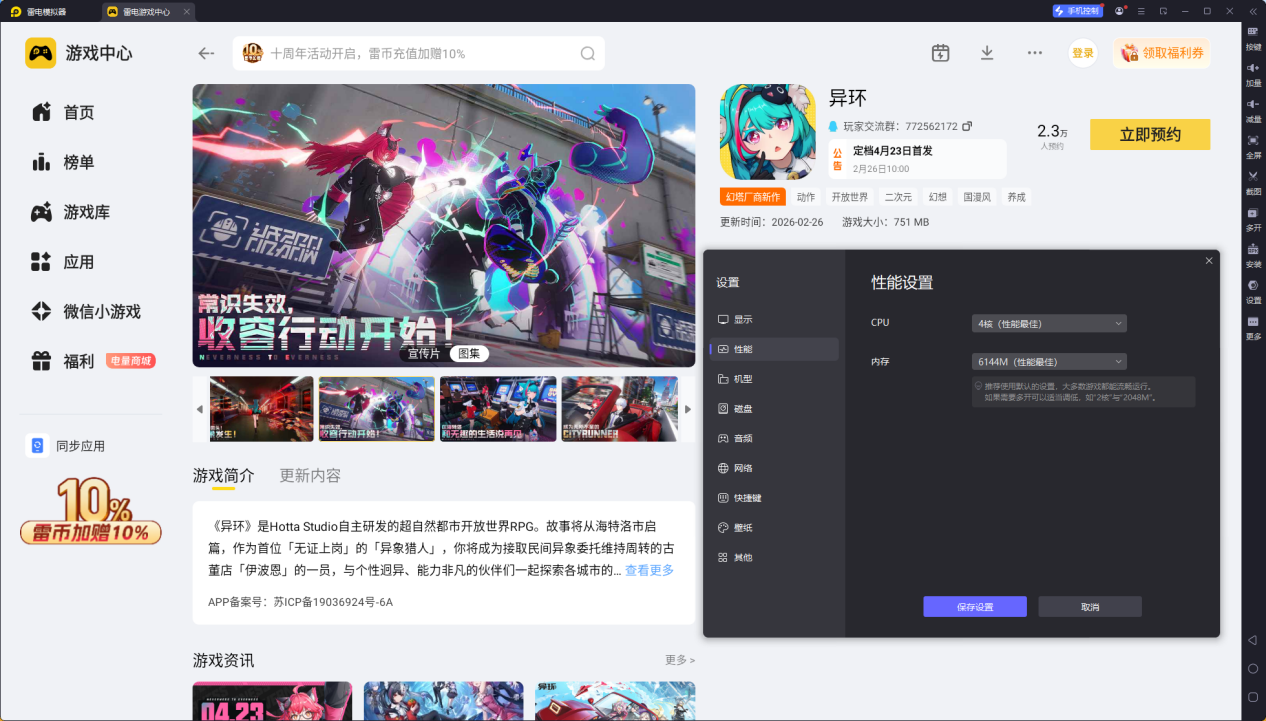Collapse the right sidebar with double-chevron icon
The height and width of the screenshot is (721, 1266).
1253,11
